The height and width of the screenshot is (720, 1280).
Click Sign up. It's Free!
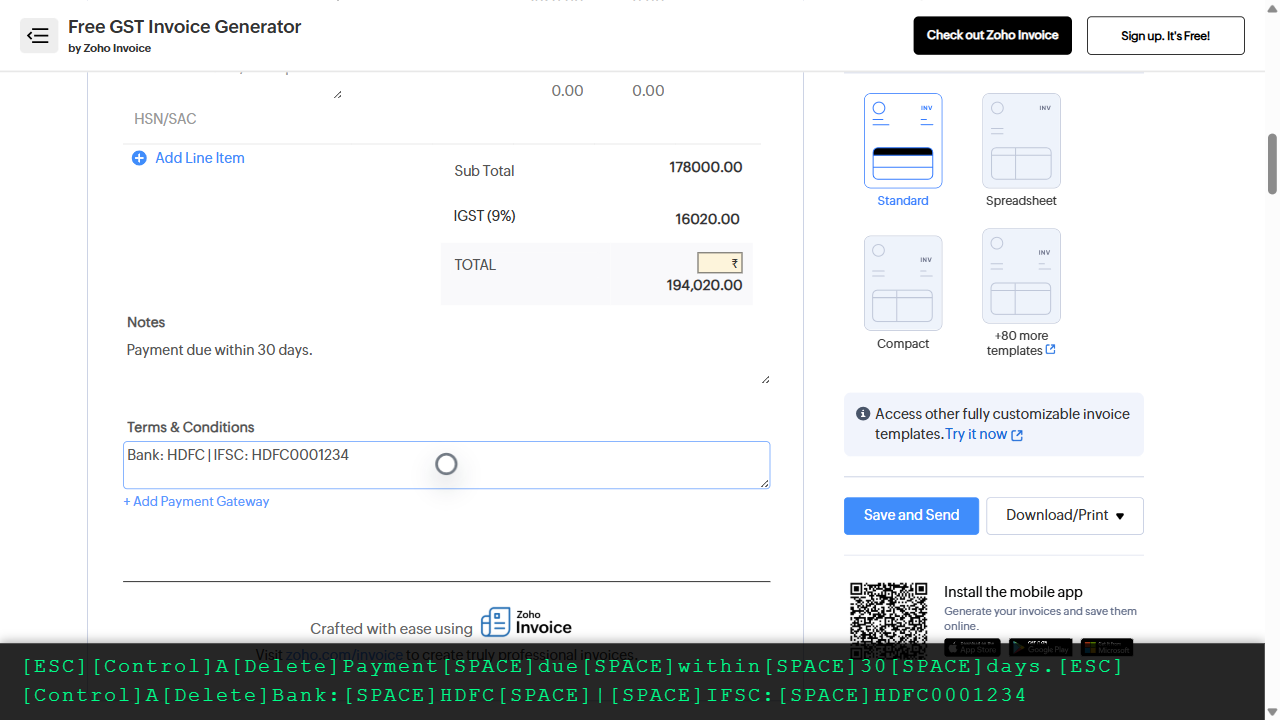(x=1165, y=35)
